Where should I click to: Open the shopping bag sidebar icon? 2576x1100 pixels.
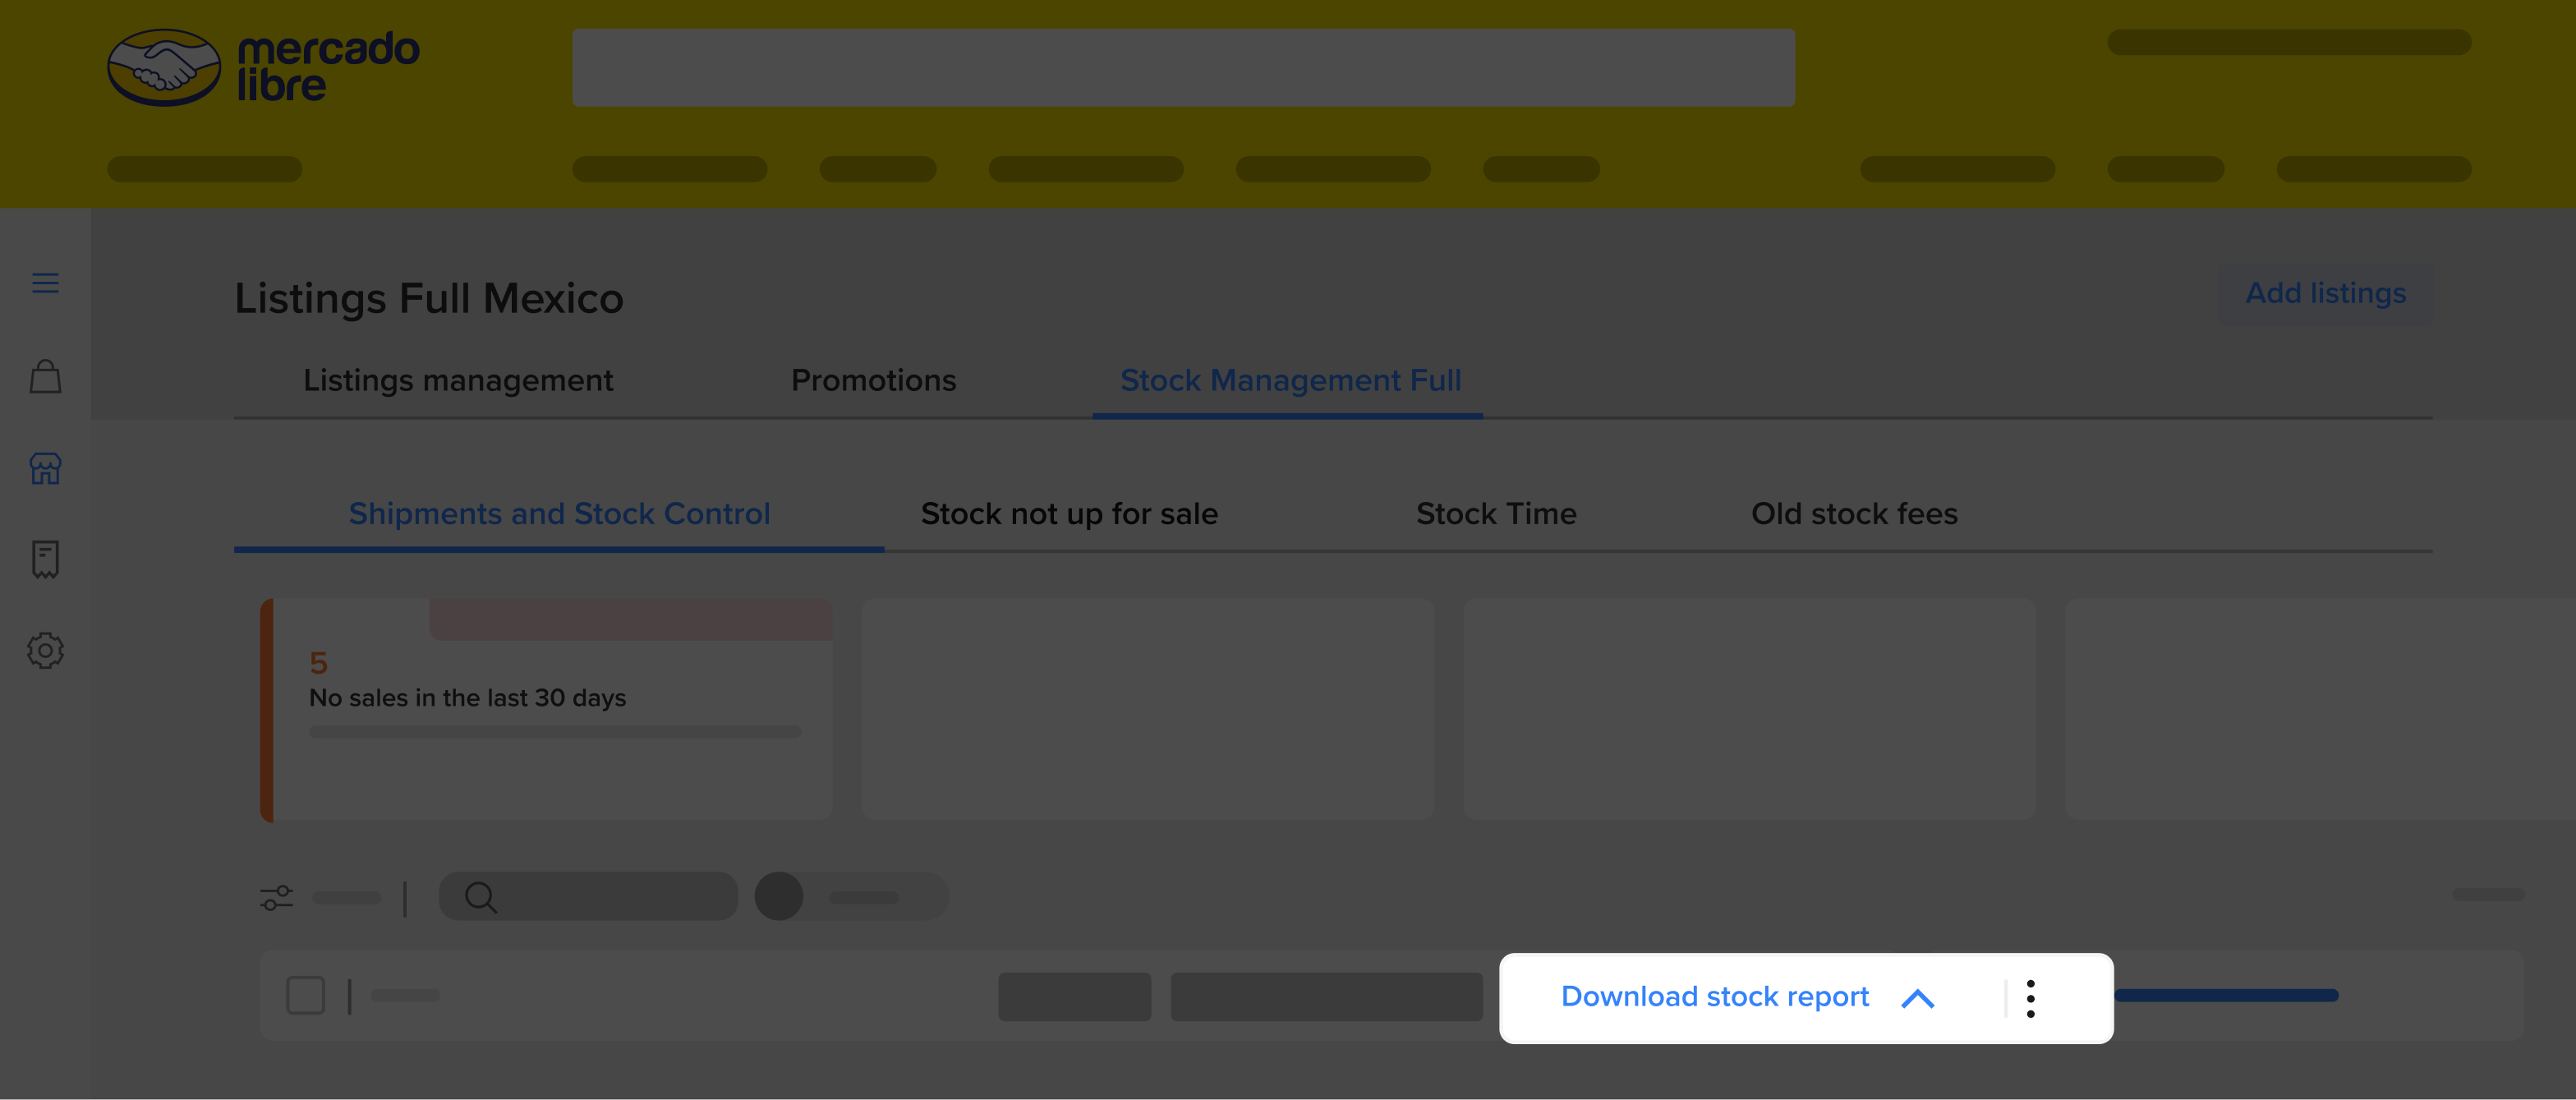click(x=45, y=376)
